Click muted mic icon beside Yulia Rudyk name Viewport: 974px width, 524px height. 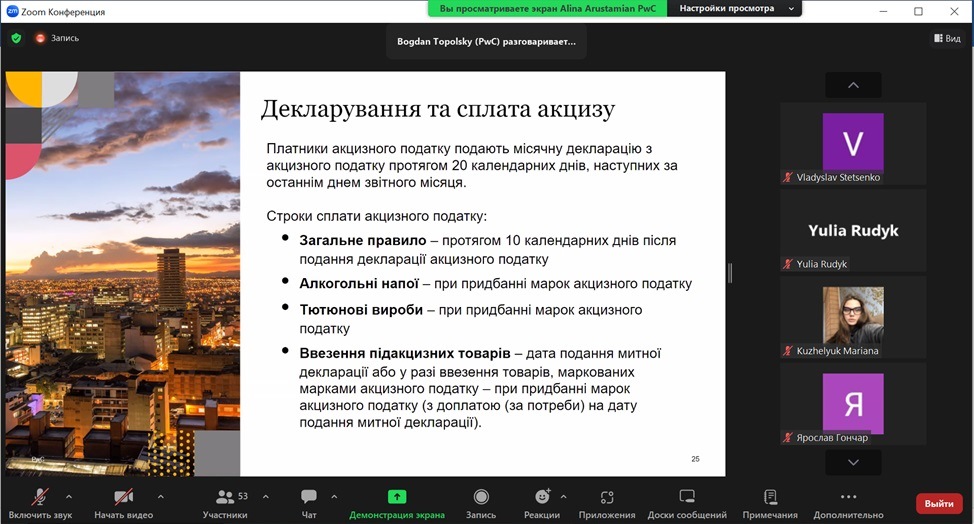(788, 264)
